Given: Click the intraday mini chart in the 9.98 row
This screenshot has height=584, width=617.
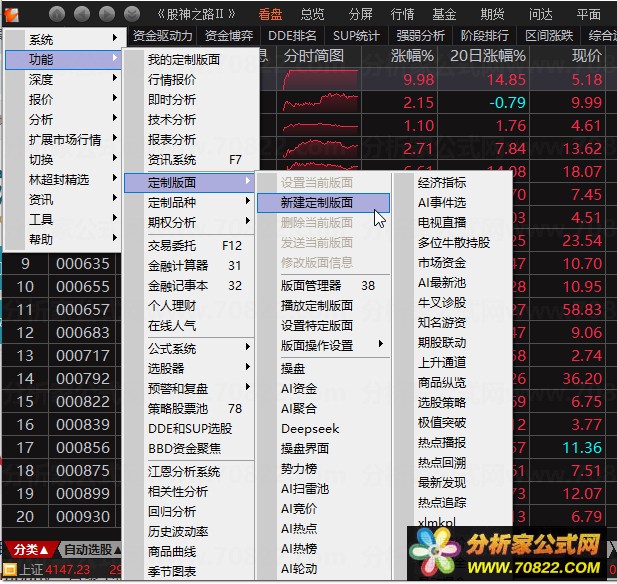Looking at the screenshot, I should 320,80.
